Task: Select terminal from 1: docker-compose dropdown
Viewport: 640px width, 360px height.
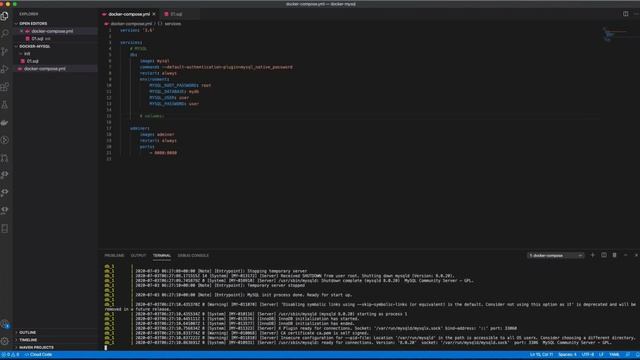Action: pyautogui.click(x=556, y=256)
